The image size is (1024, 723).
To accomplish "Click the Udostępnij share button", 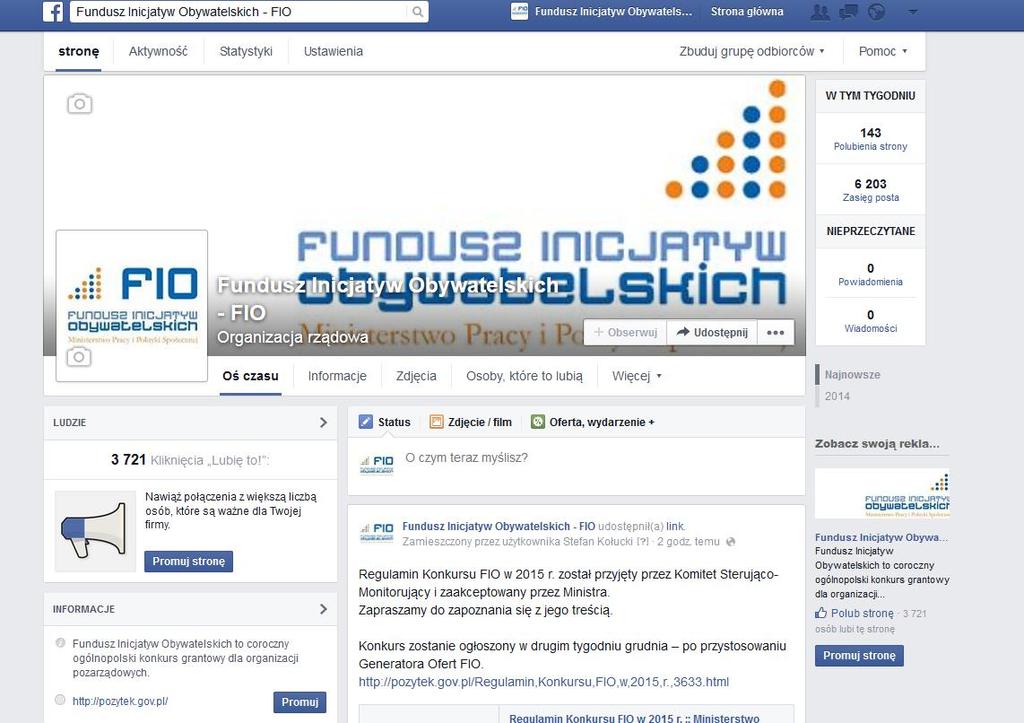I will coord(712,332).
